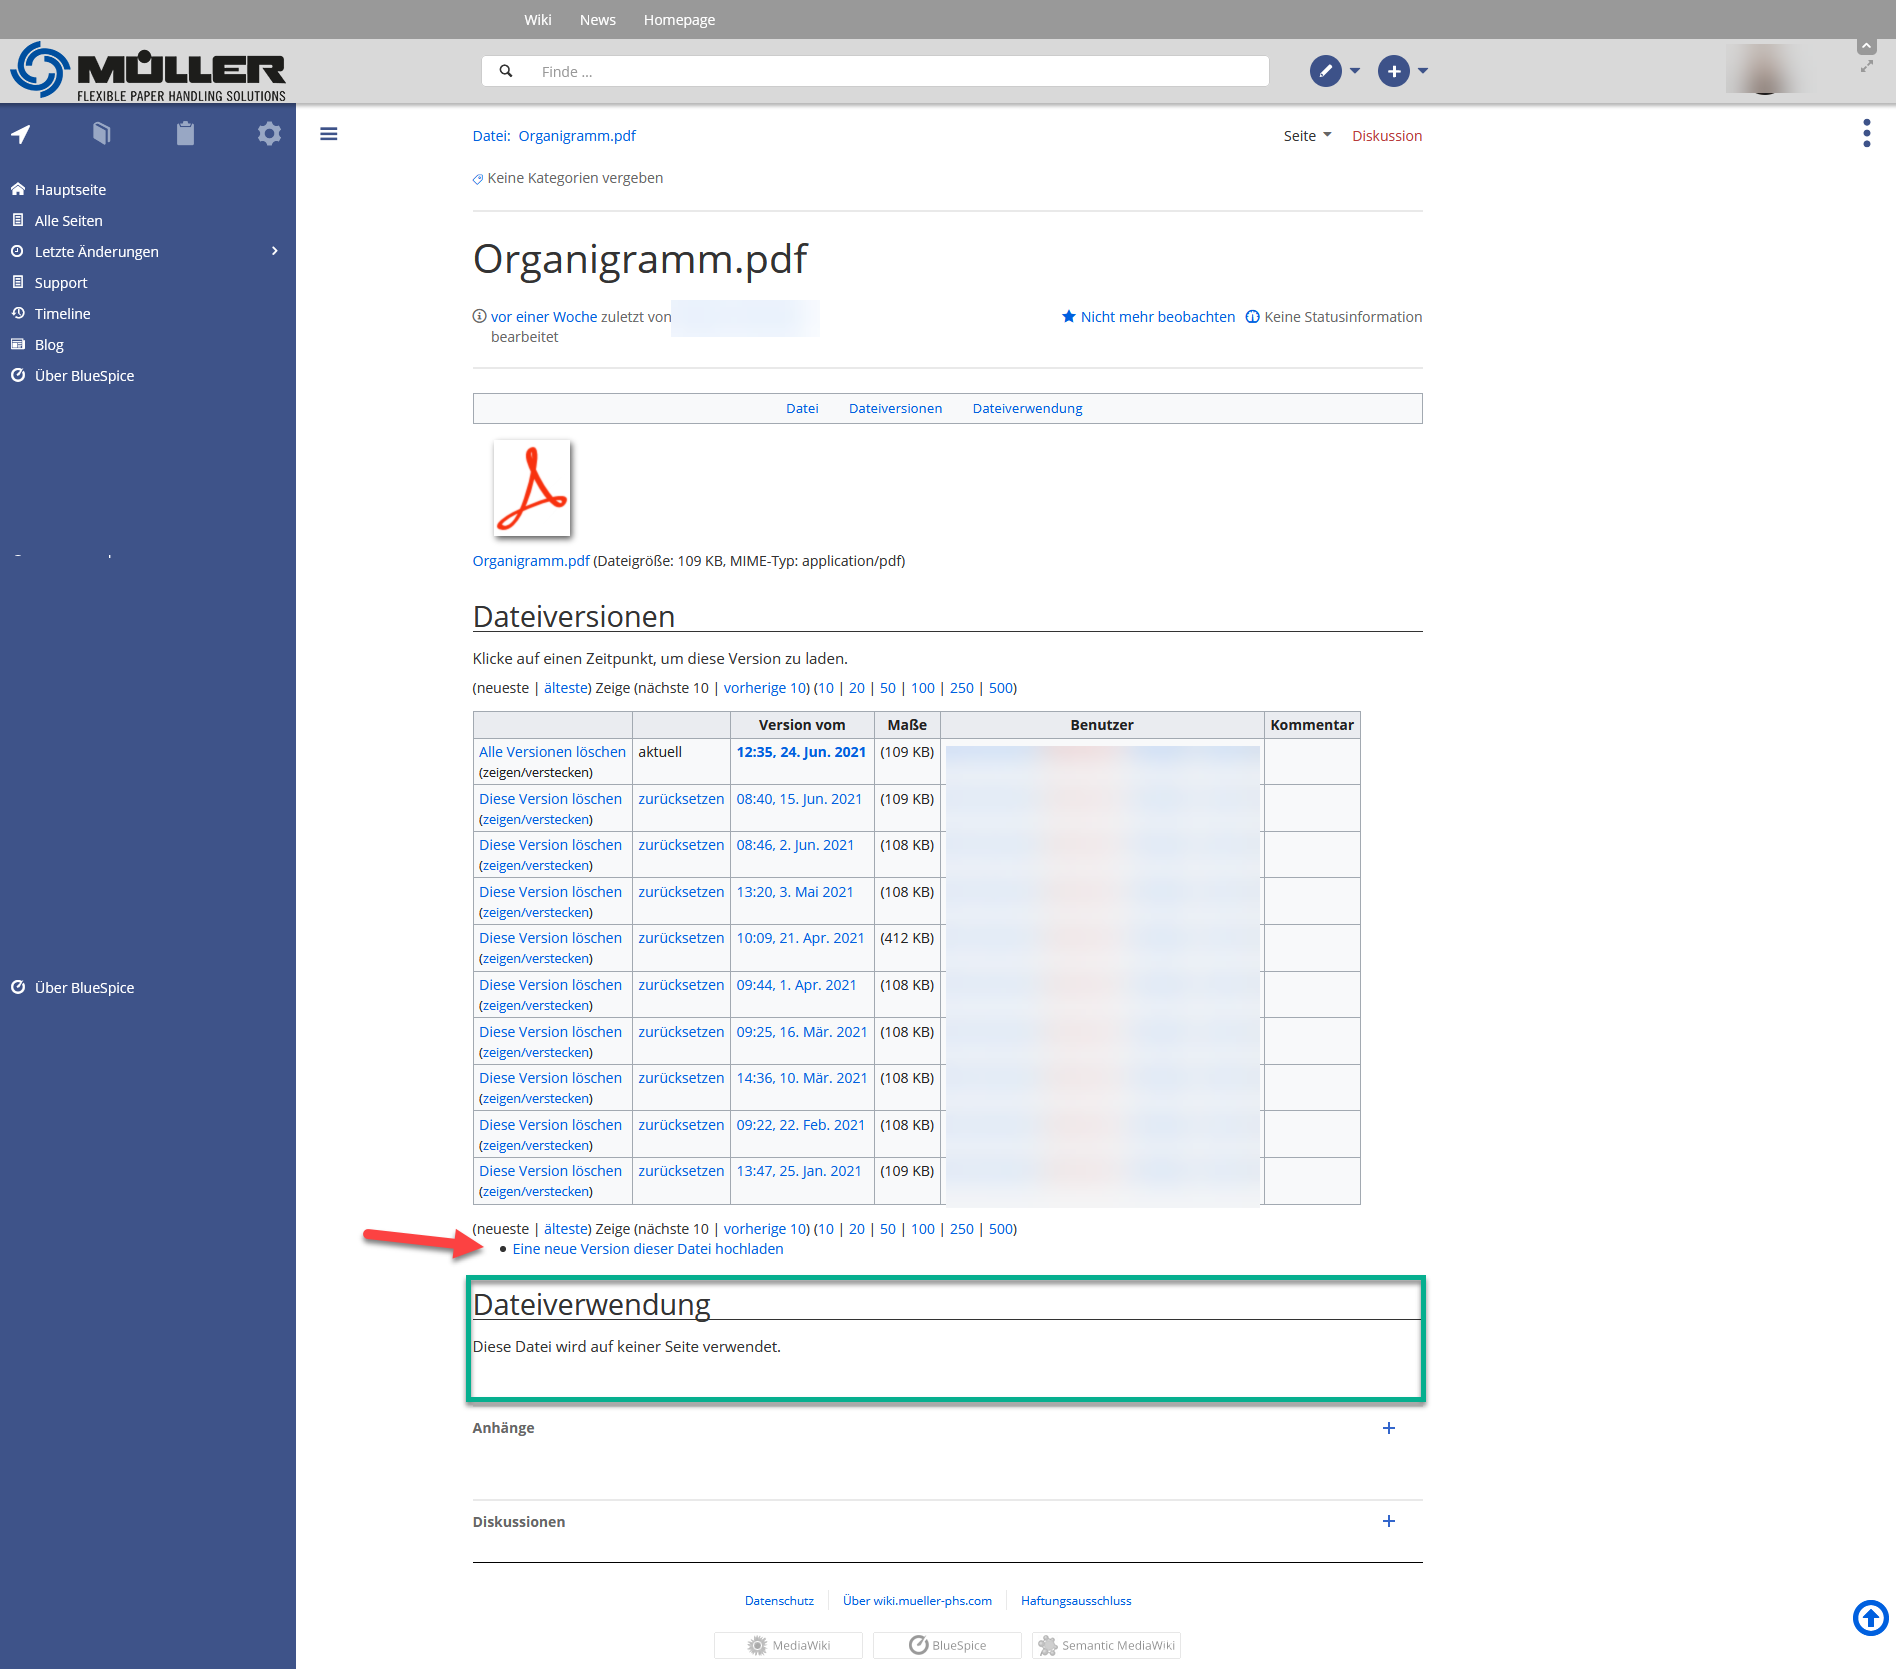
Task: Click 'Eine neue Version dieser Datei hochladen'
Action: pyautogui.click(x=647, y=1249)
